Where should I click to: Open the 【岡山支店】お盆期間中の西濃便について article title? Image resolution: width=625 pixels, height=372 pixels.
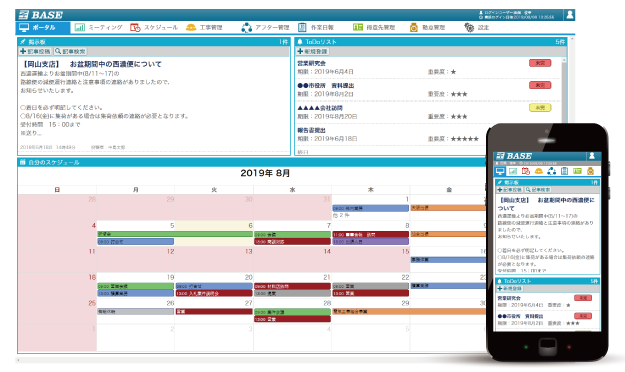click(92, 64)
